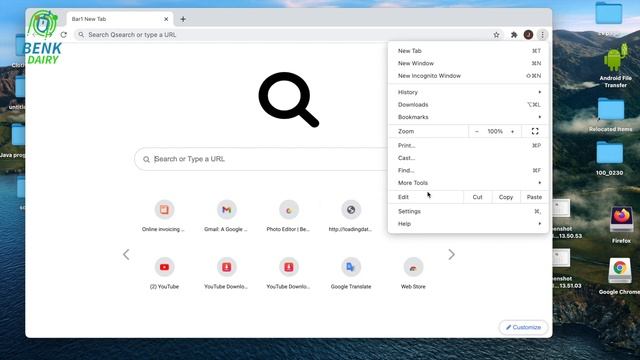Open a new tab with plus button

click(x=183, y=19)
